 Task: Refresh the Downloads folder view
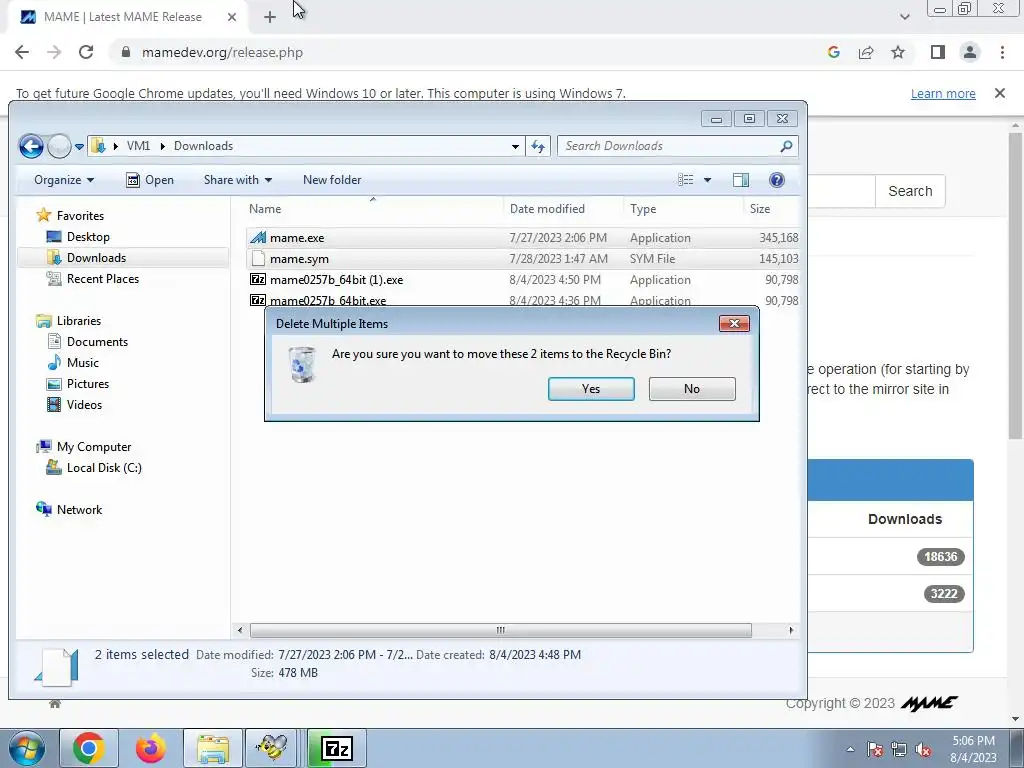coord(537,146)
